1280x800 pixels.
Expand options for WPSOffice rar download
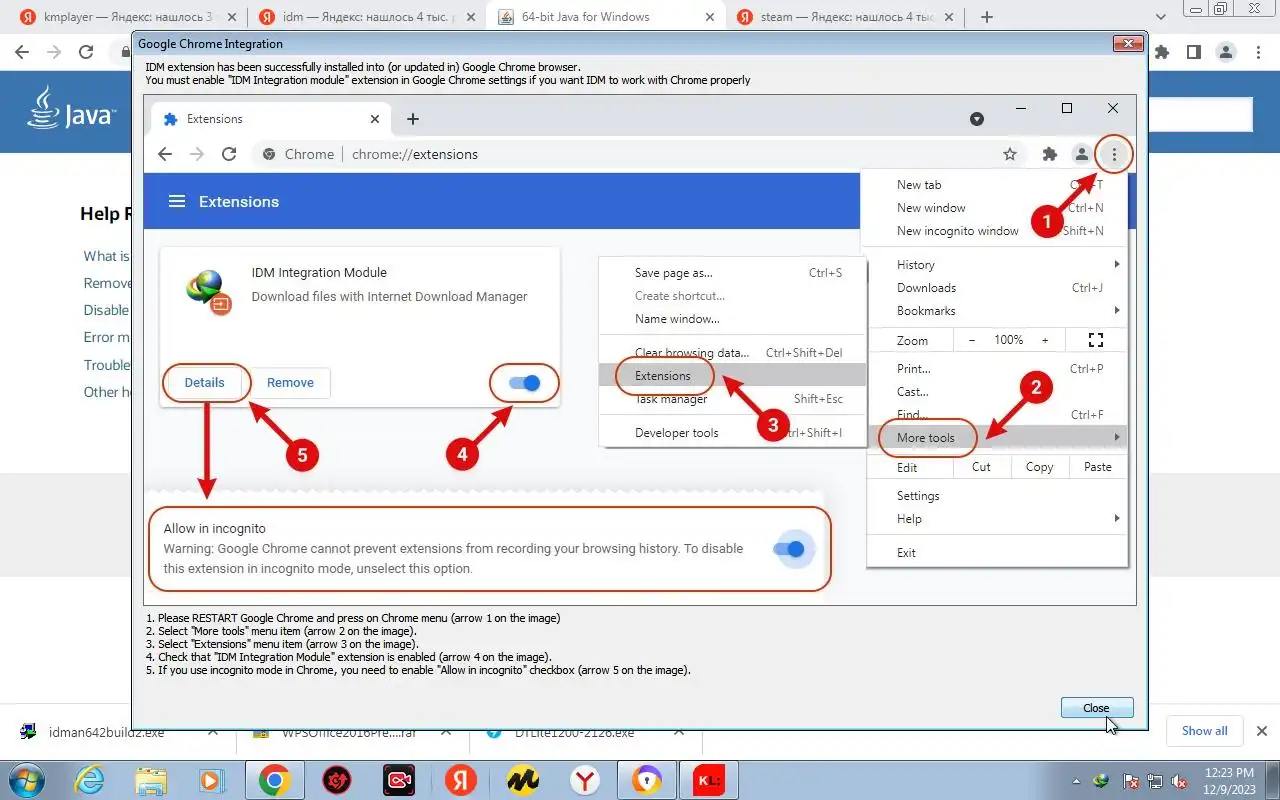tap(446, 732)
